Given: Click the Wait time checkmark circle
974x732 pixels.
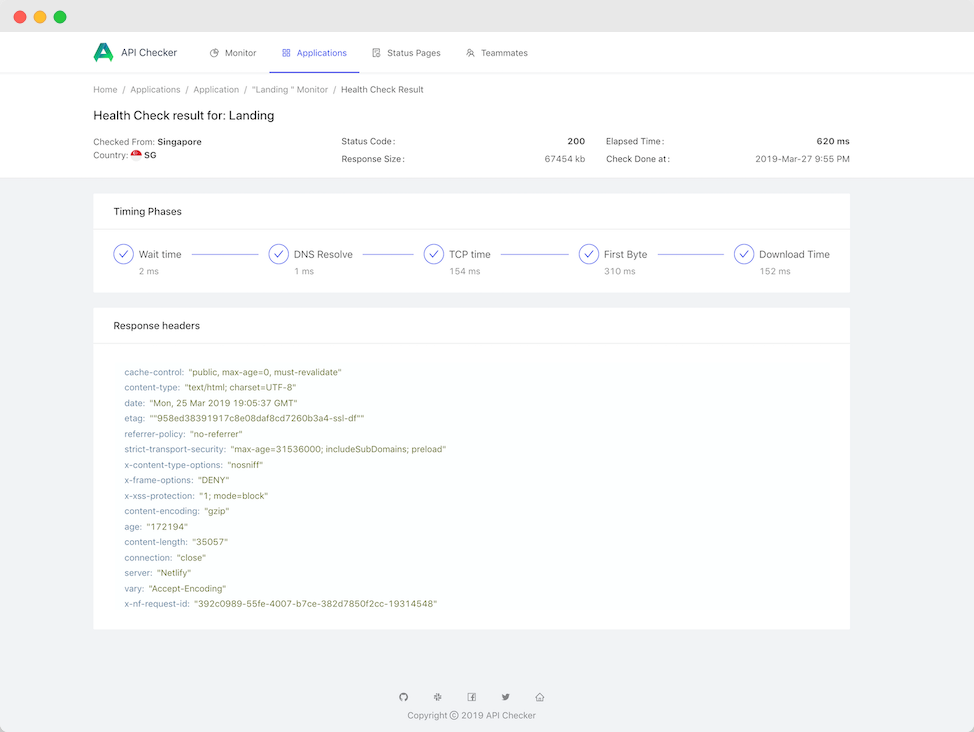Looking at the screenshot, I should pyautogui.click(x=124, y=254).
